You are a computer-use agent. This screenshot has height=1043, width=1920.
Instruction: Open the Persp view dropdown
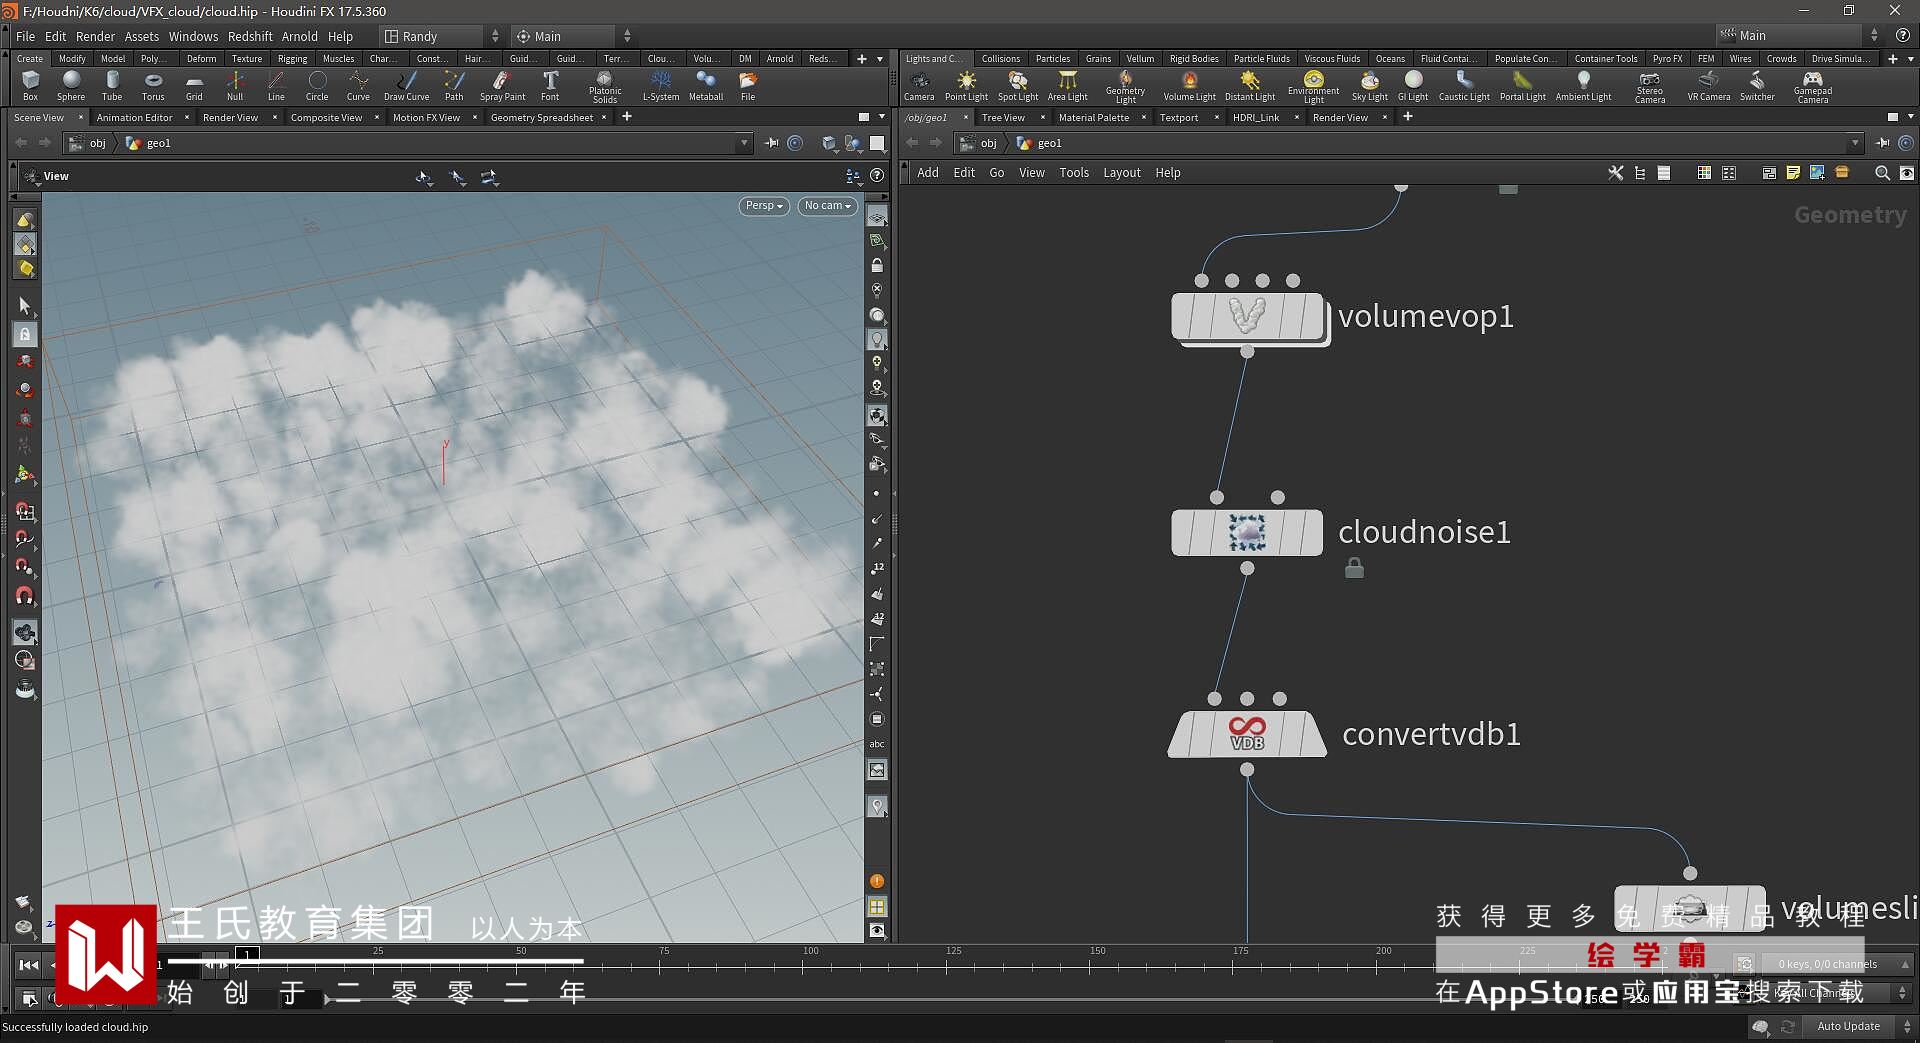pos(764,206)
